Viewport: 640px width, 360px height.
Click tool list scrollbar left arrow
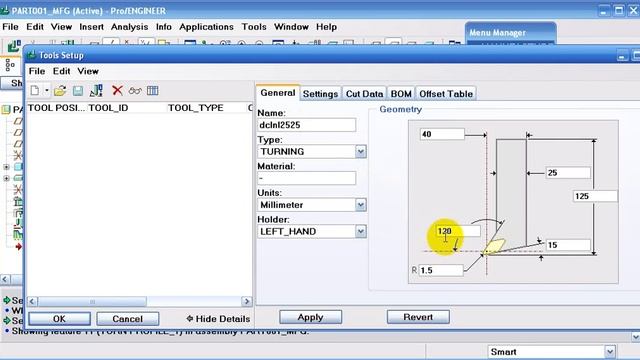32,301
